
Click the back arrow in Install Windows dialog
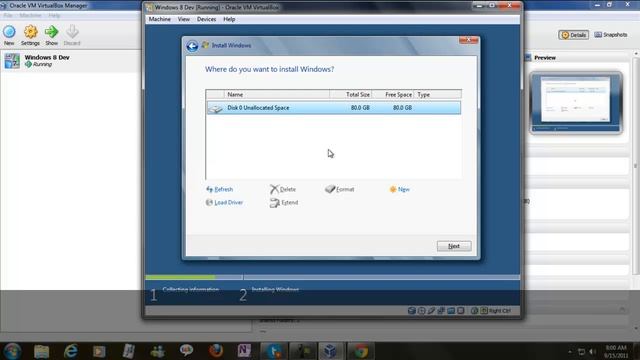pos(192,46)
